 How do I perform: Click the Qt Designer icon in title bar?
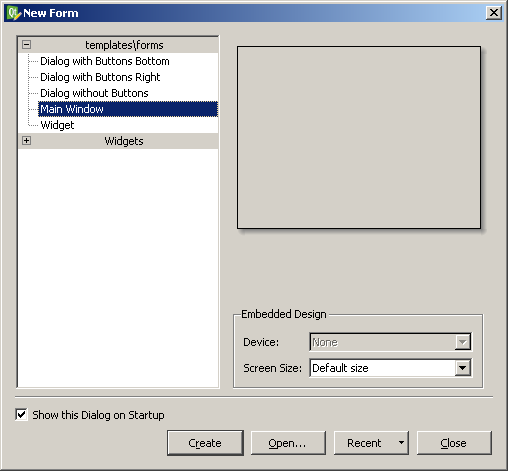[13, 13]
